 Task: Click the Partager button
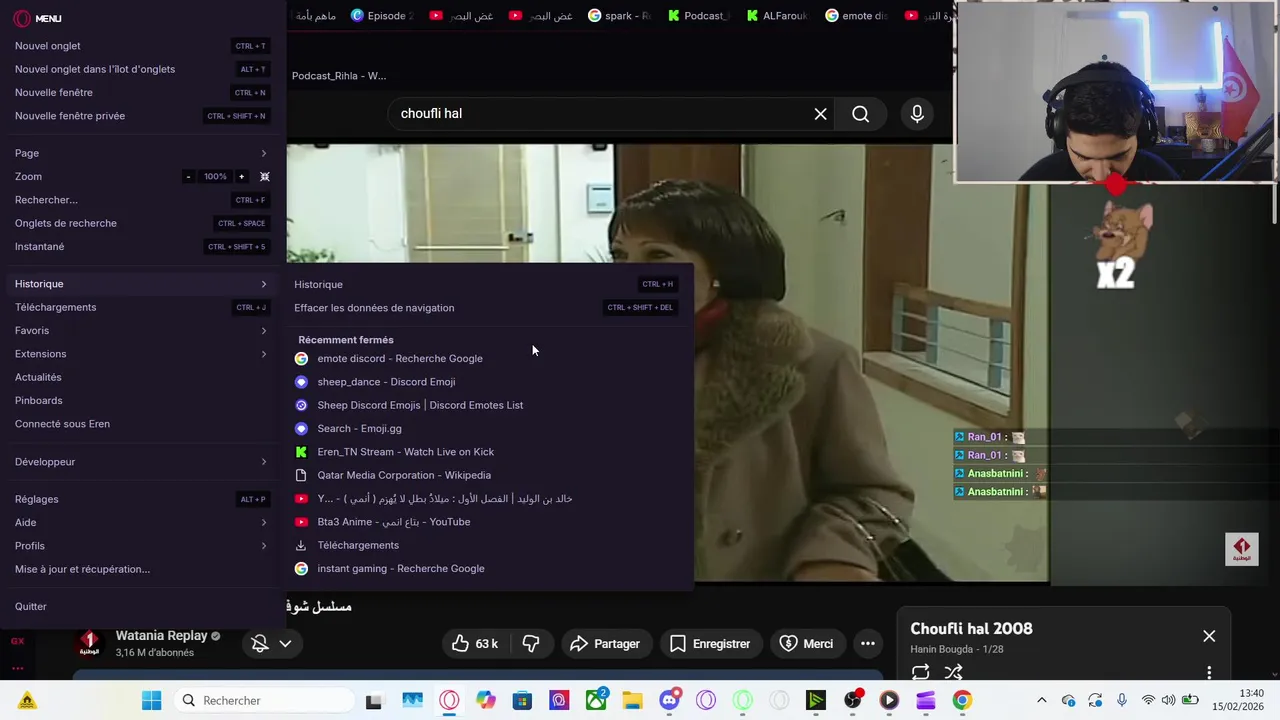[604, 644]
